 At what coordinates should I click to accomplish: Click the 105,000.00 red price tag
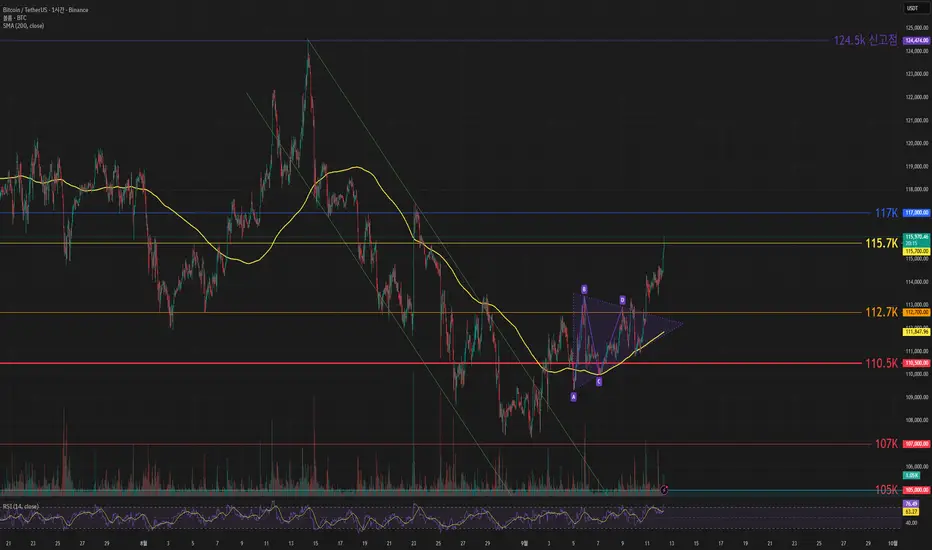(917, 490)
